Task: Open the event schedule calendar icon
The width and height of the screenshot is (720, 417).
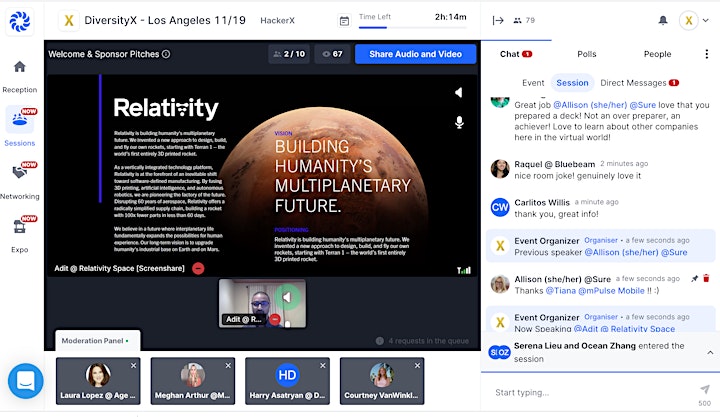Action: click(x=344, y=21)
